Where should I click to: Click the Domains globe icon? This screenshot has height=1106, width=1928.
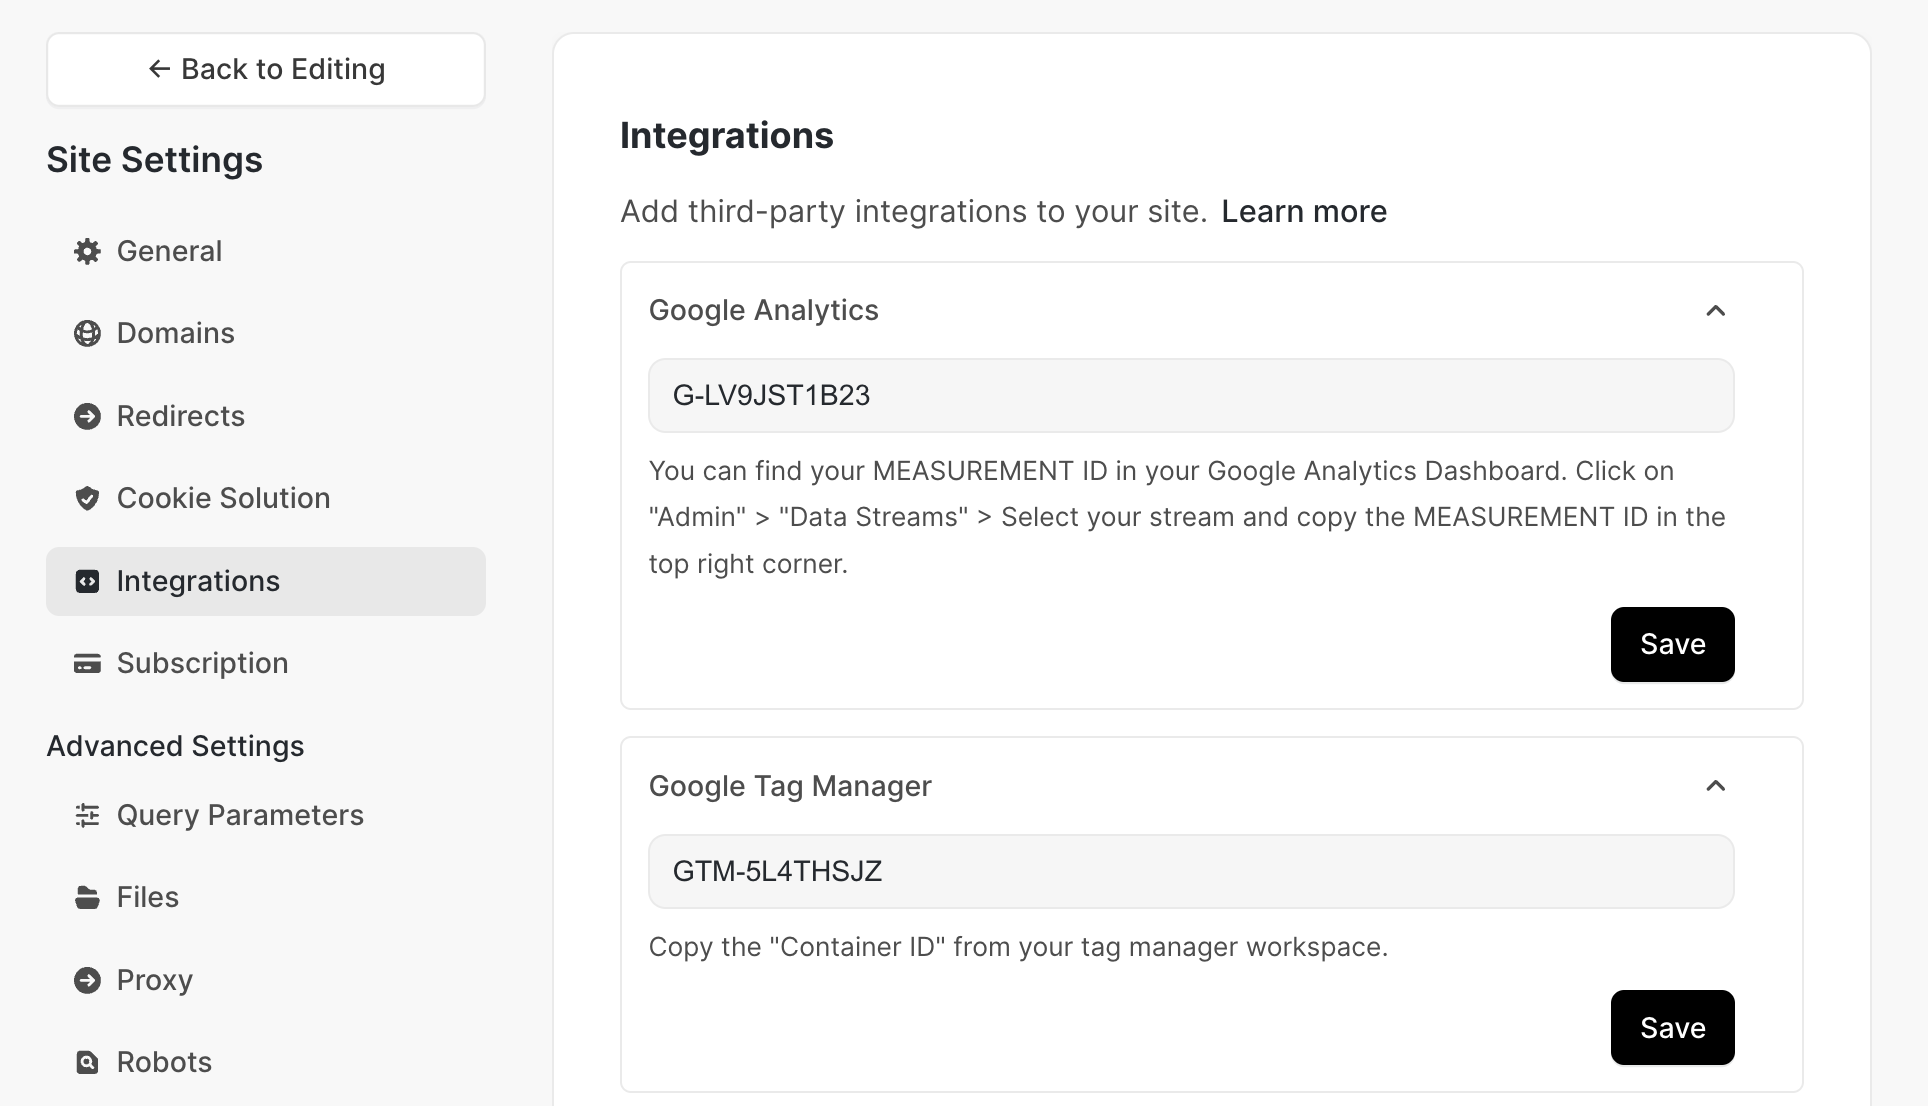click(x=87, y=333)
